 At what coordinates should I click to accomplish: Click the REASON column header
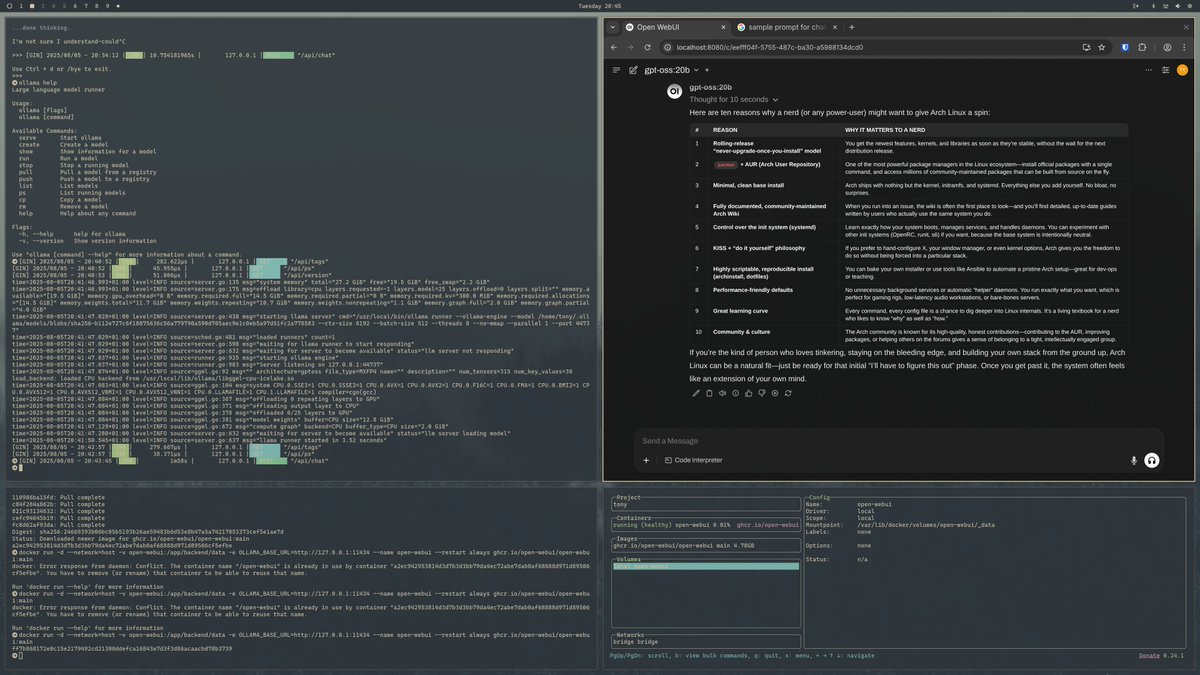[x=725, y=130]
